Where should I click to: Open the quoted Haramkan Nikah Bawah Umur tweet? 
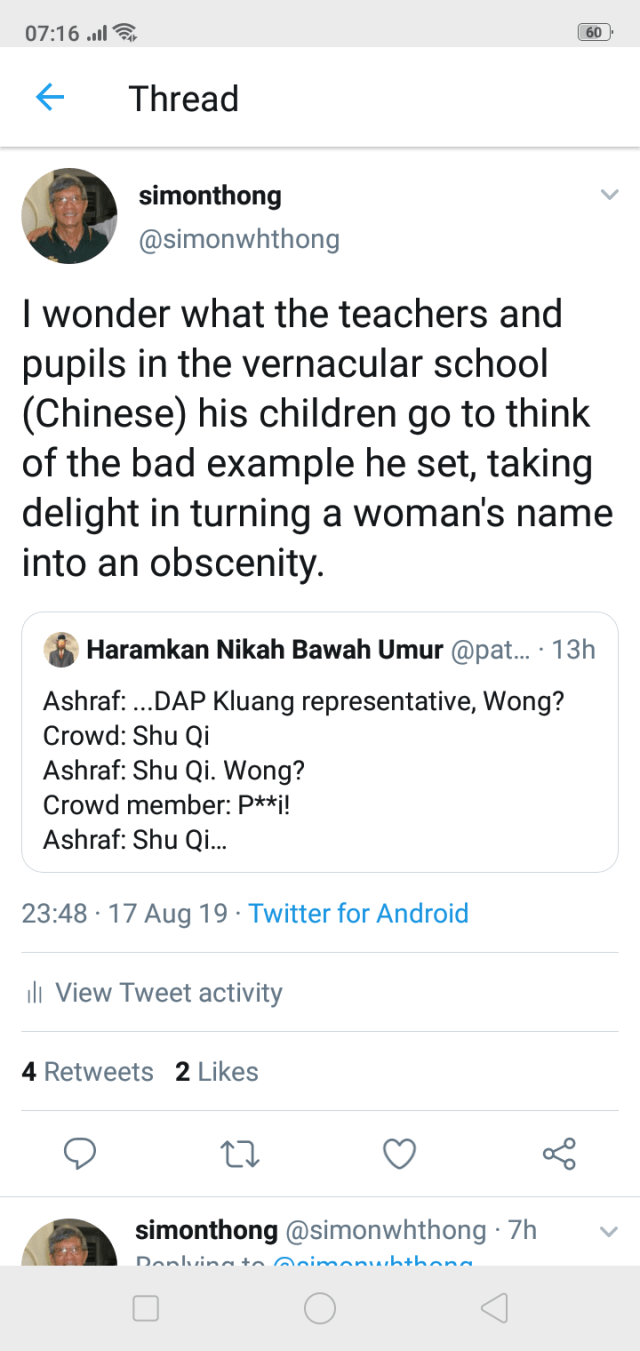(320, 760)
